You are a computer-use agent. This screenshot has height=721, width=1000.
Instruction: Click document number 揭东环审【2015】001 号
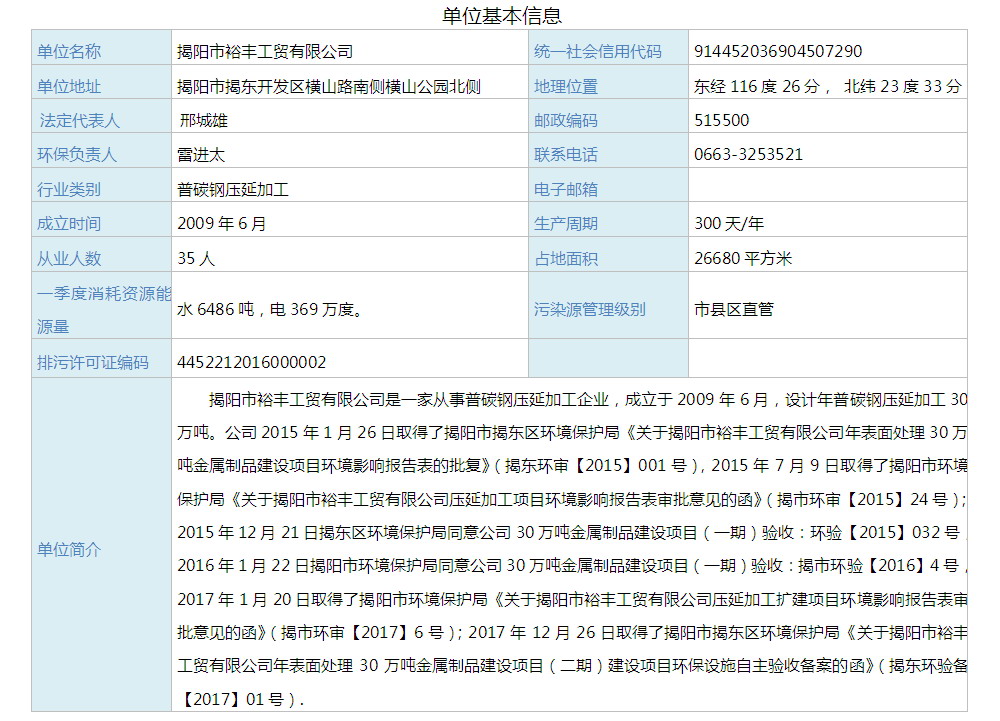[596, 466]
